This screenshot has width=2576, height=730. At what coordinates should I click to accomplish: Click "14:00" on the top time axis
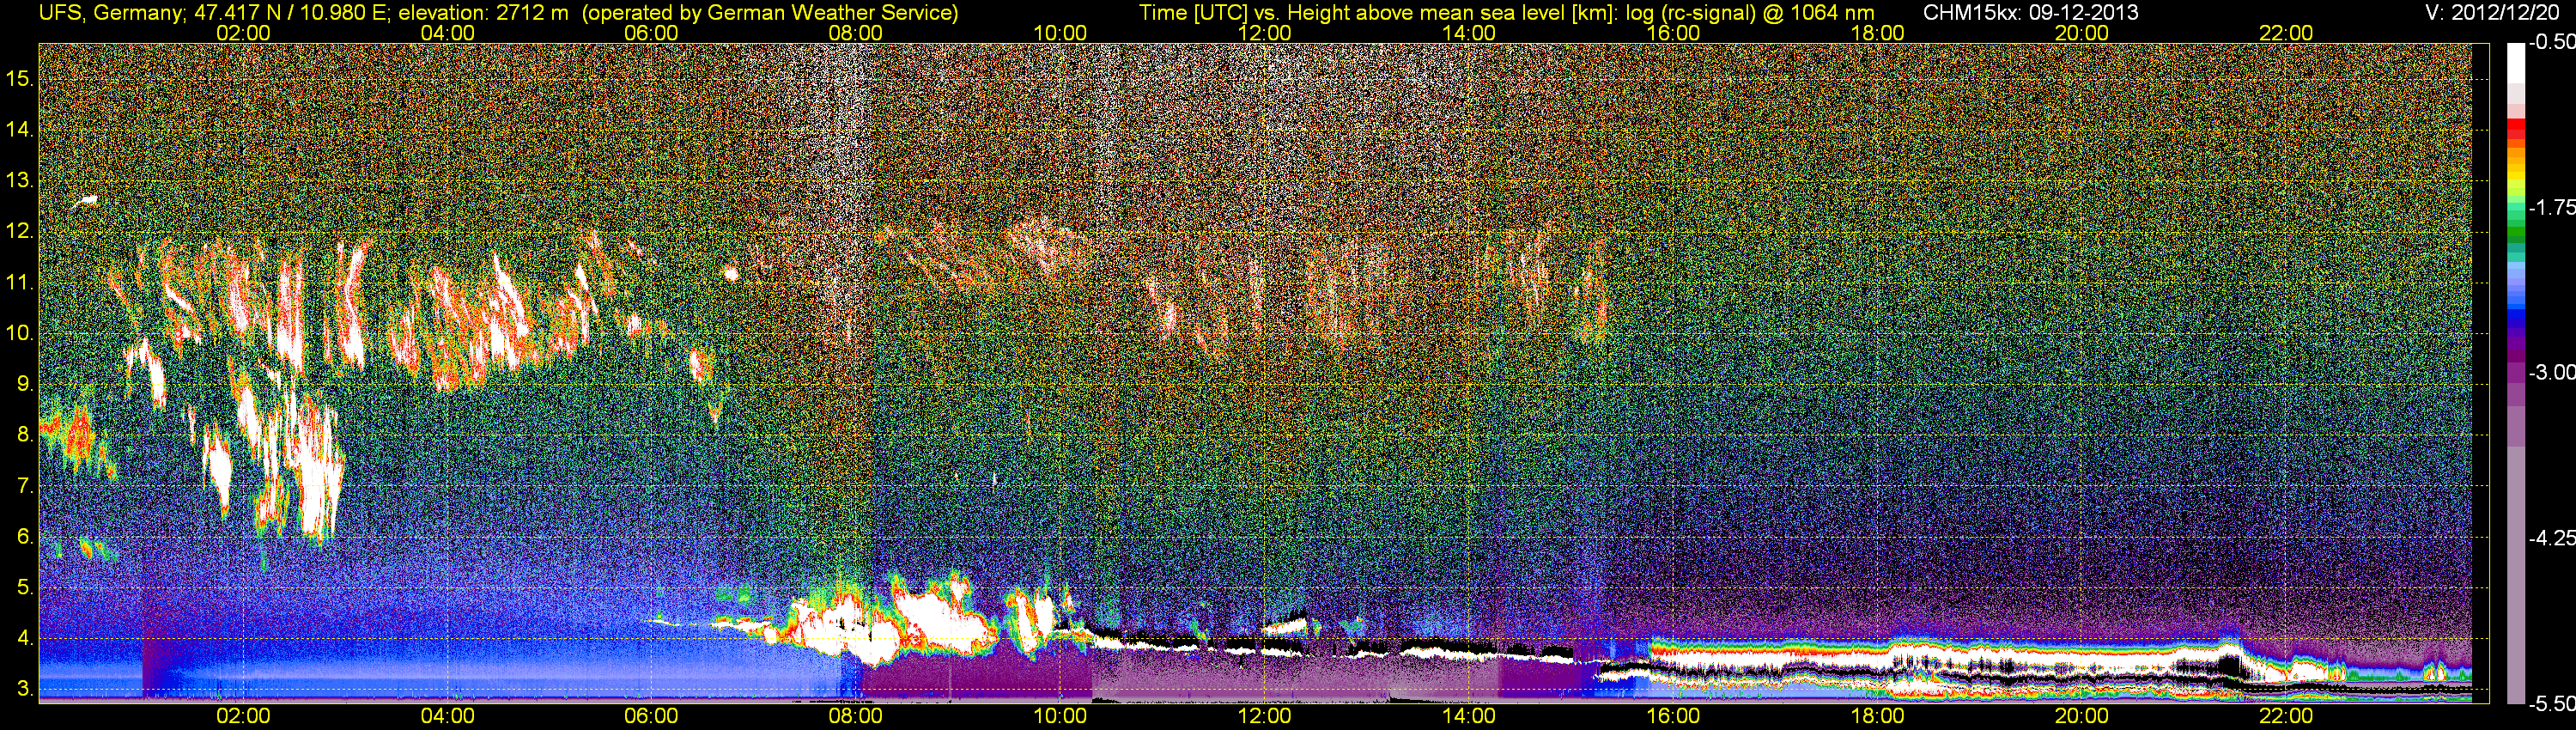click(x=1468, y=33)
